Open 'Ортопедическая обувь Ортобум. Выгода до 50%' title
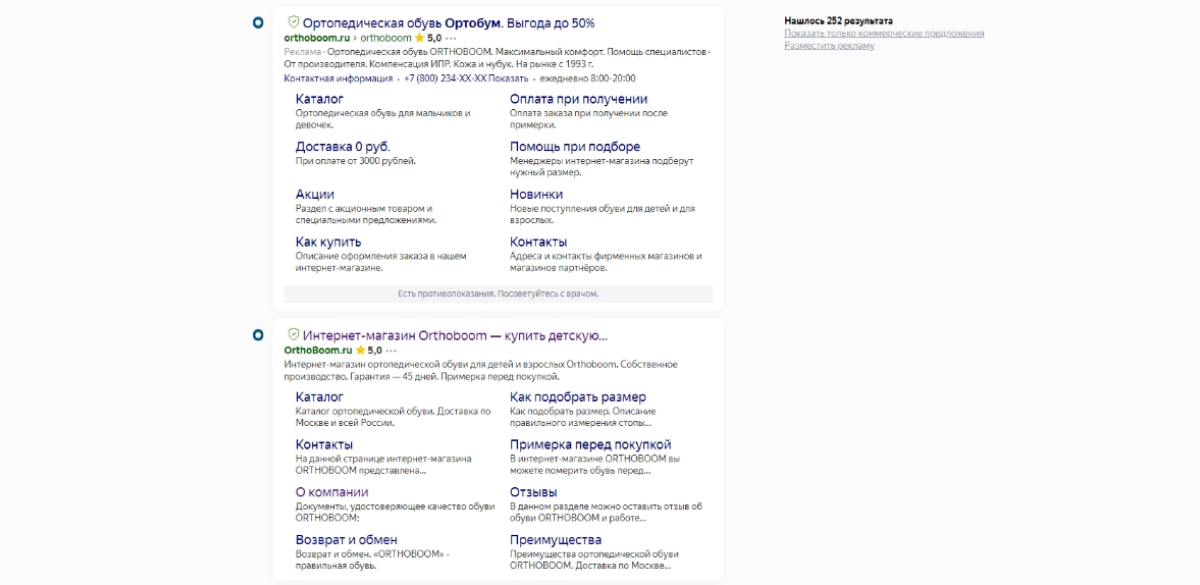The width and height of the screenshot is (1200, 585). coord(448,22)
